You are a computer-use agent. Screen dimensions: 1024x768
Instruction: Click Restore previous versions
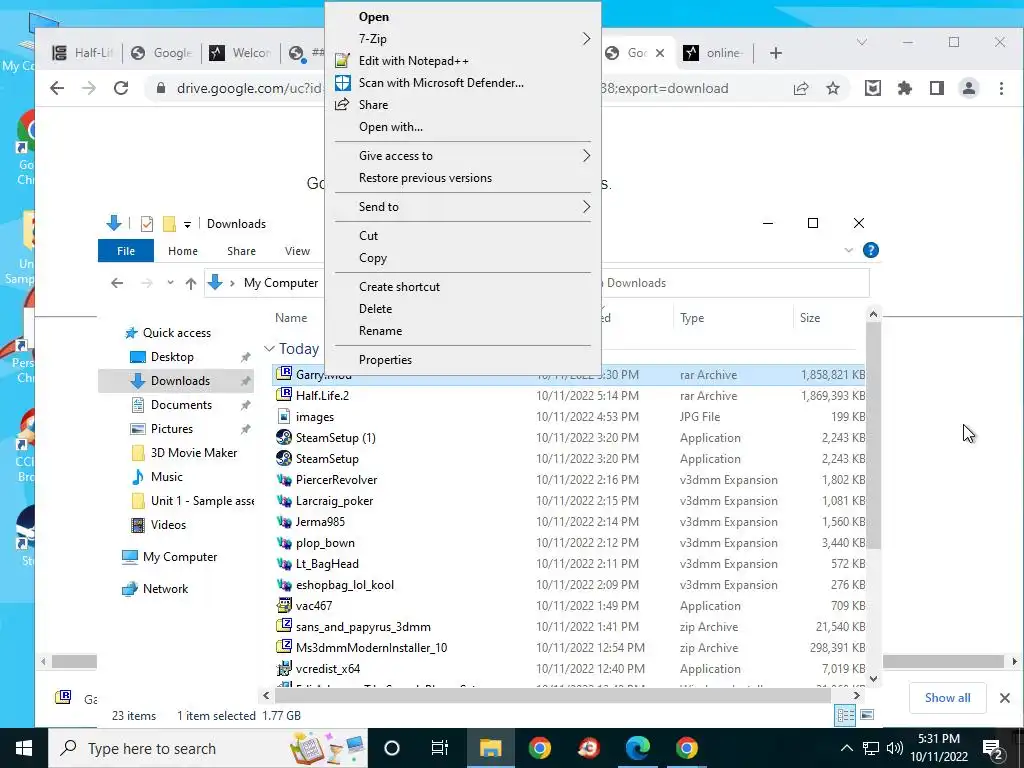[425, 178]
